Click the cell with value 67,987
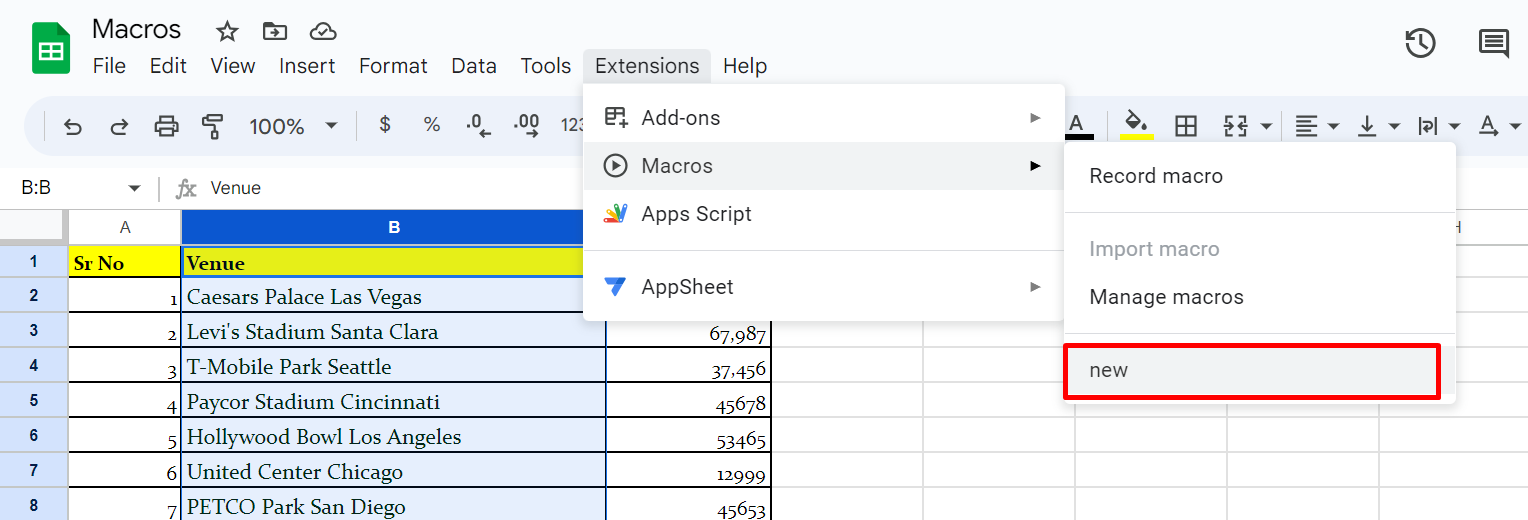 pos(689,332)
